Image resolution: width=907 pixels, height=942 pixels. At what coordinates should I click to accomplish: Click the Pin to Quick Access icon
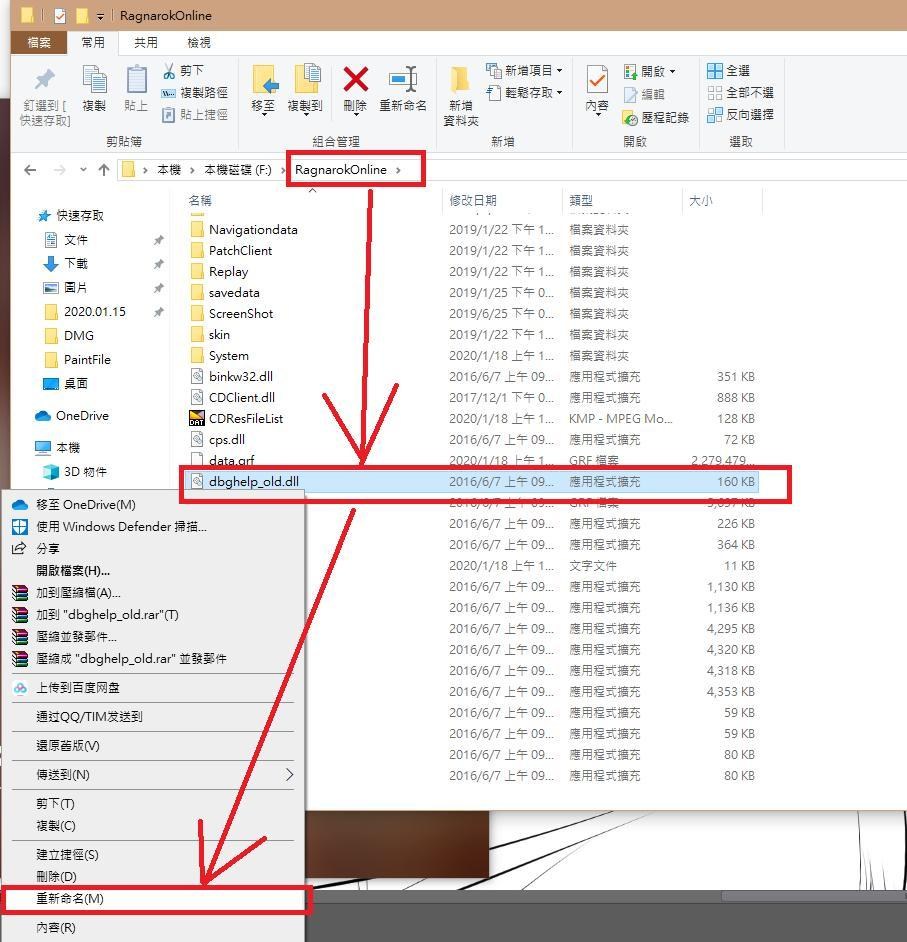point(44,79)
